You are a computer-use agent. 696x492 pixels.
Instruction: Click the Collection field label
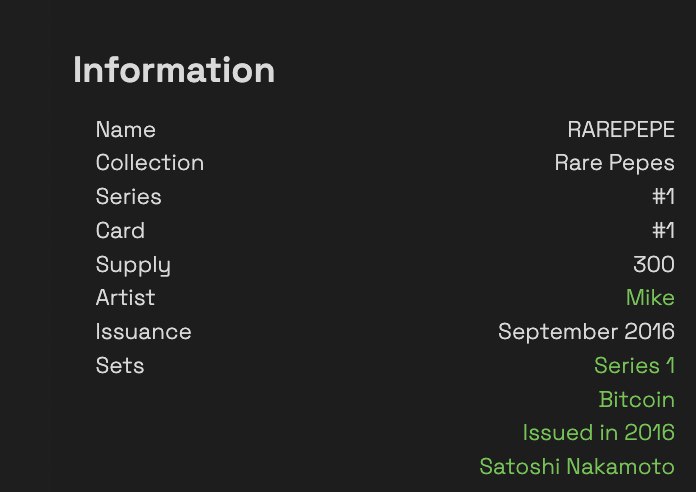(x=150, y=163)
